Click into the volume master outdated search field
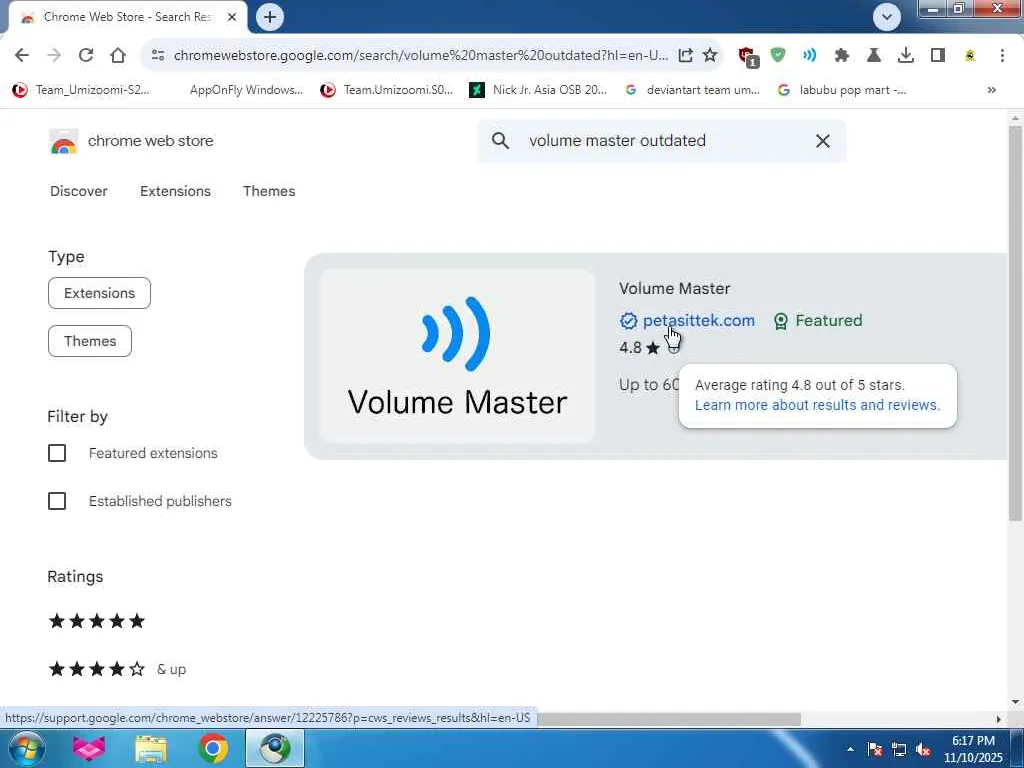 pyautogui.click(x=662, y=140)
